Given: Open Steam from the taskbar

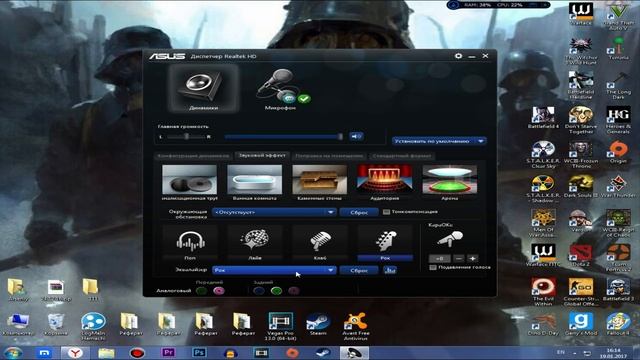Looking at the screenshot, I should 324,353.
